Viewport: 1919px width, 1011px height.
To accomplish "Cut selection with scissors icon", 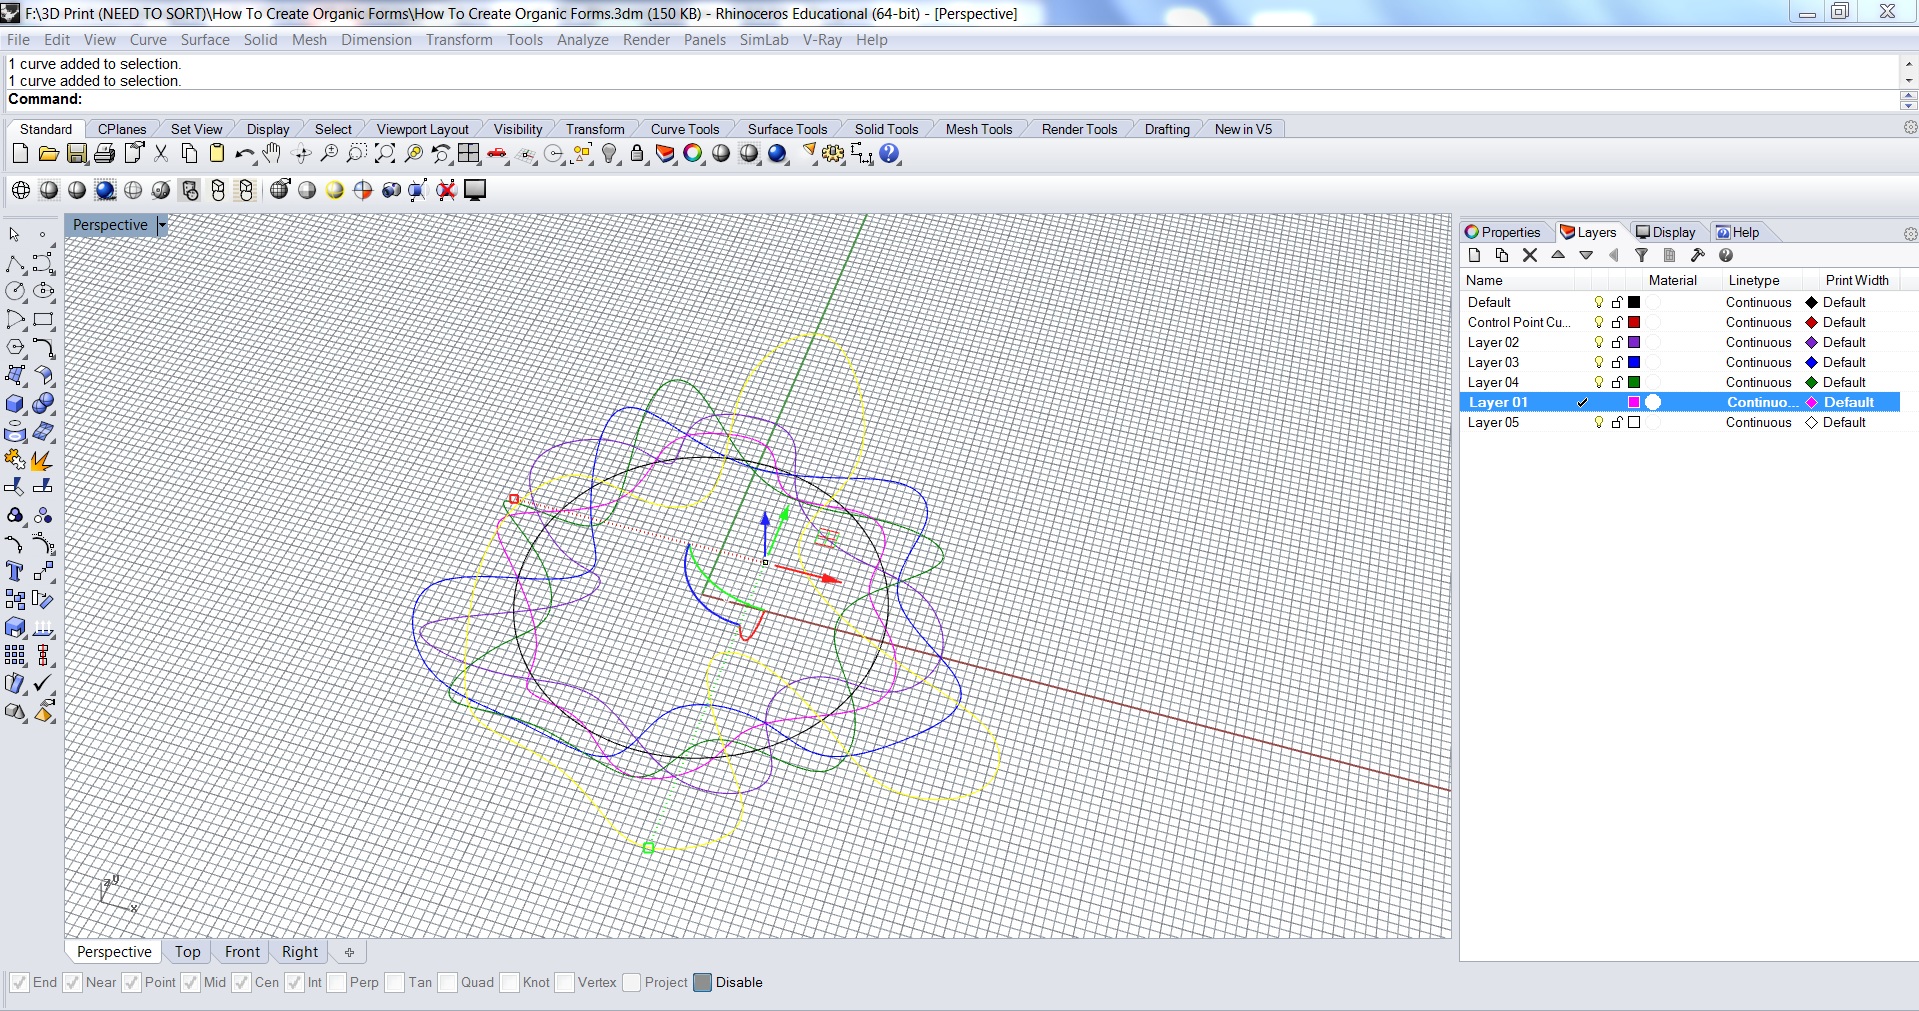I will [161, 153].
